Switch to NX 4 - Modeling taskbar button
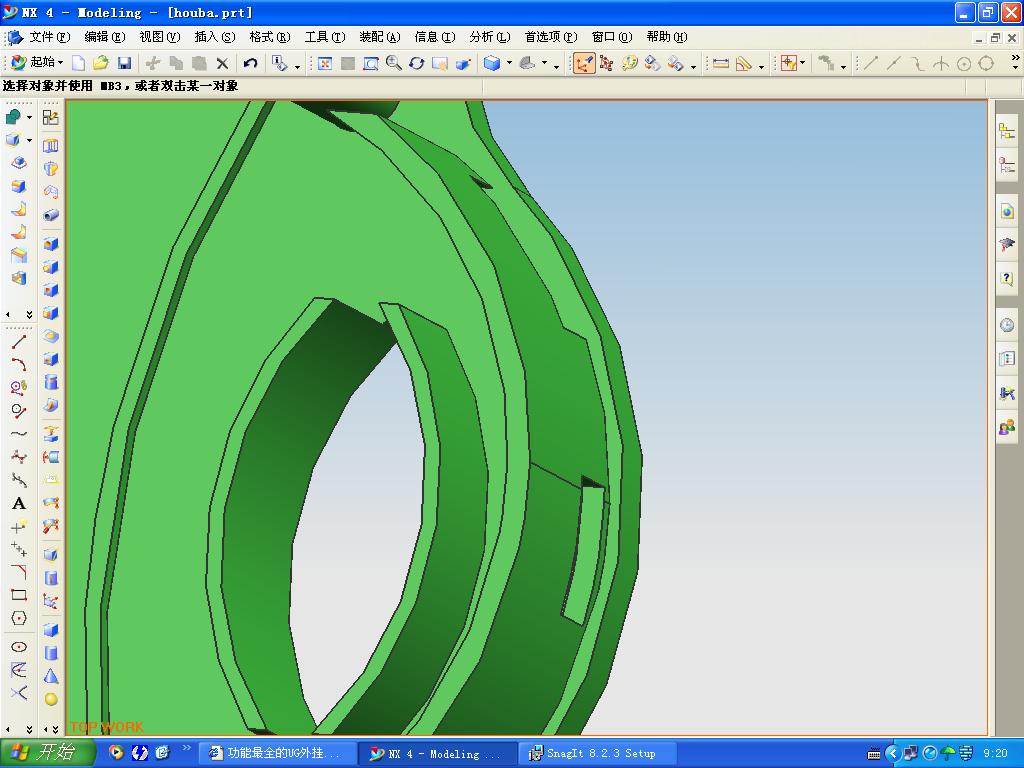This screenshot has height=768, width=1024. [438, 754]
